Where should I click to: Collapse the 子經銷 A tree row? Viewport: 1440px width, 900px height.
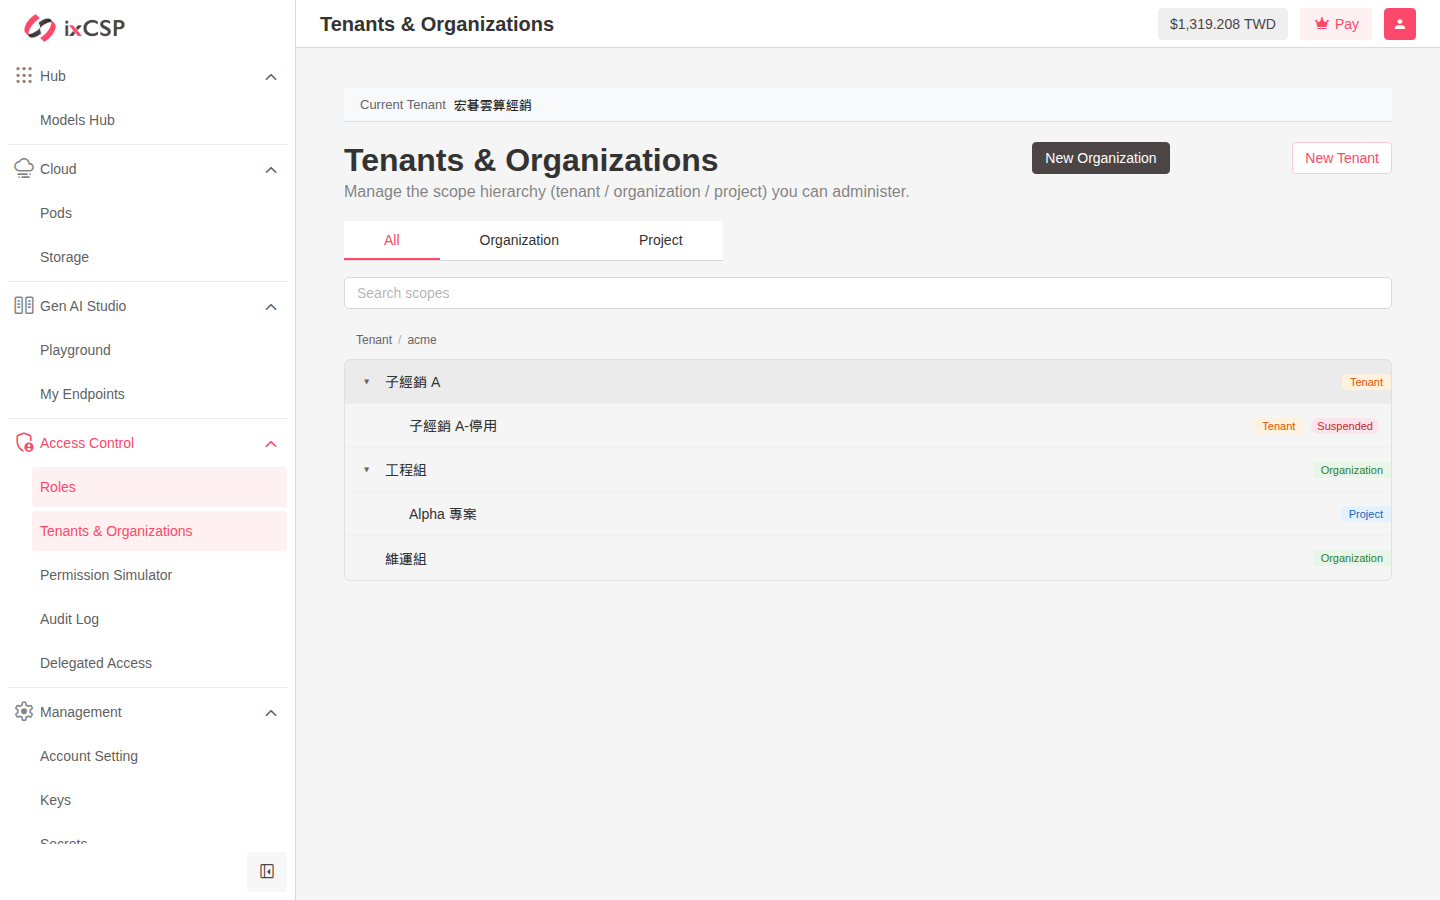pyautogui.click(x=367, y=382)
